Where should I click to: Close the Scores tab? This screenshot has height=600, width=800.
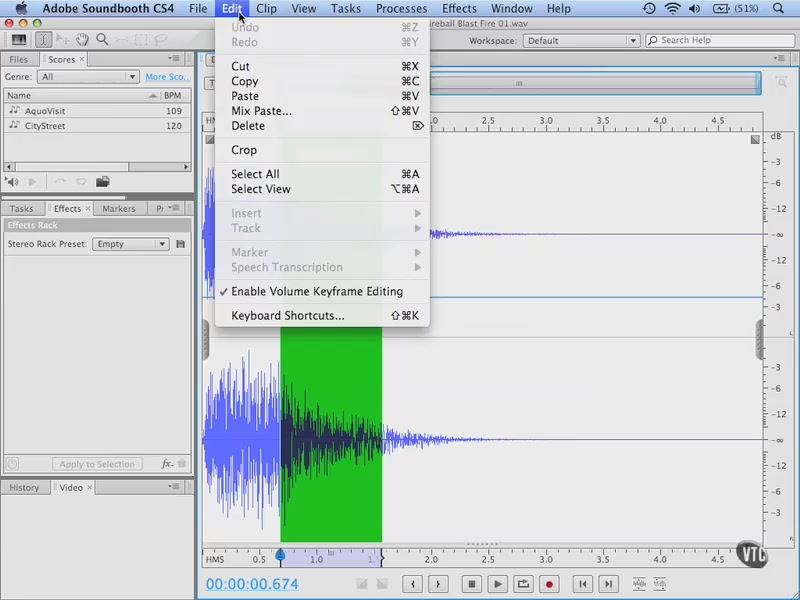pos(82,59)
